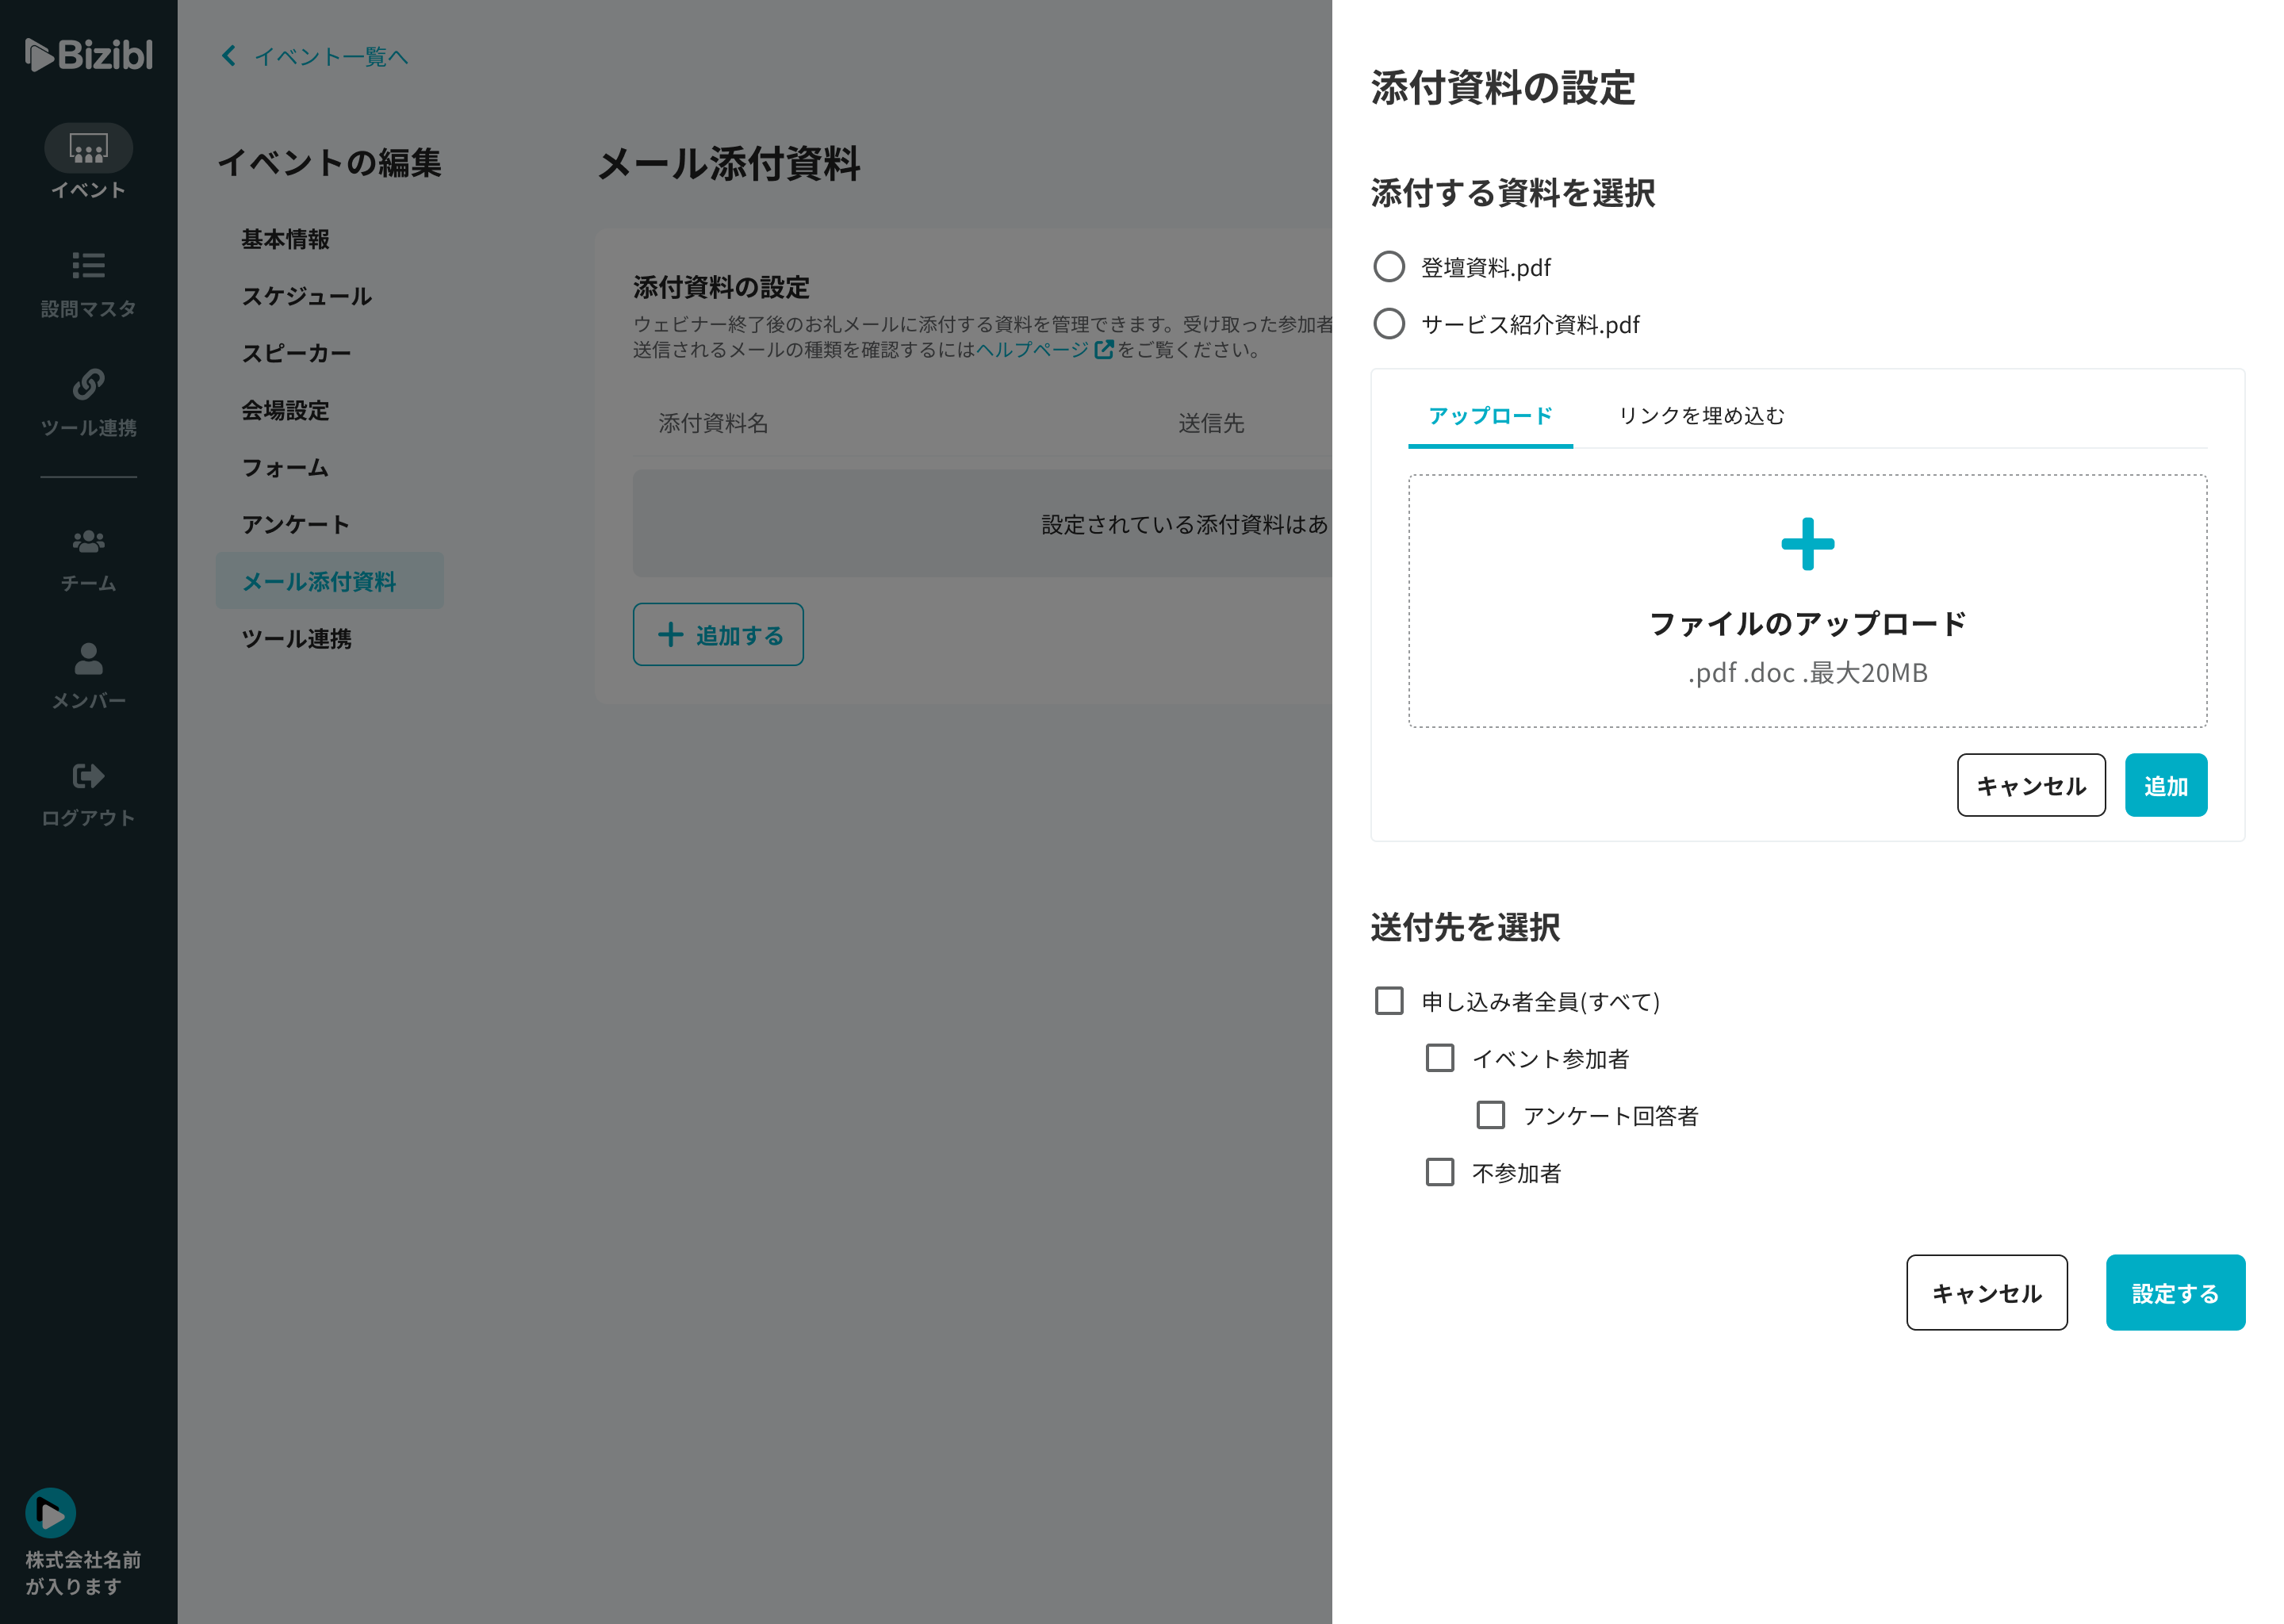The height and width of the screenshot is (1624, 2284).
Task: Switch to リンクを埋め込む tab
Action: coord(1700,416)
